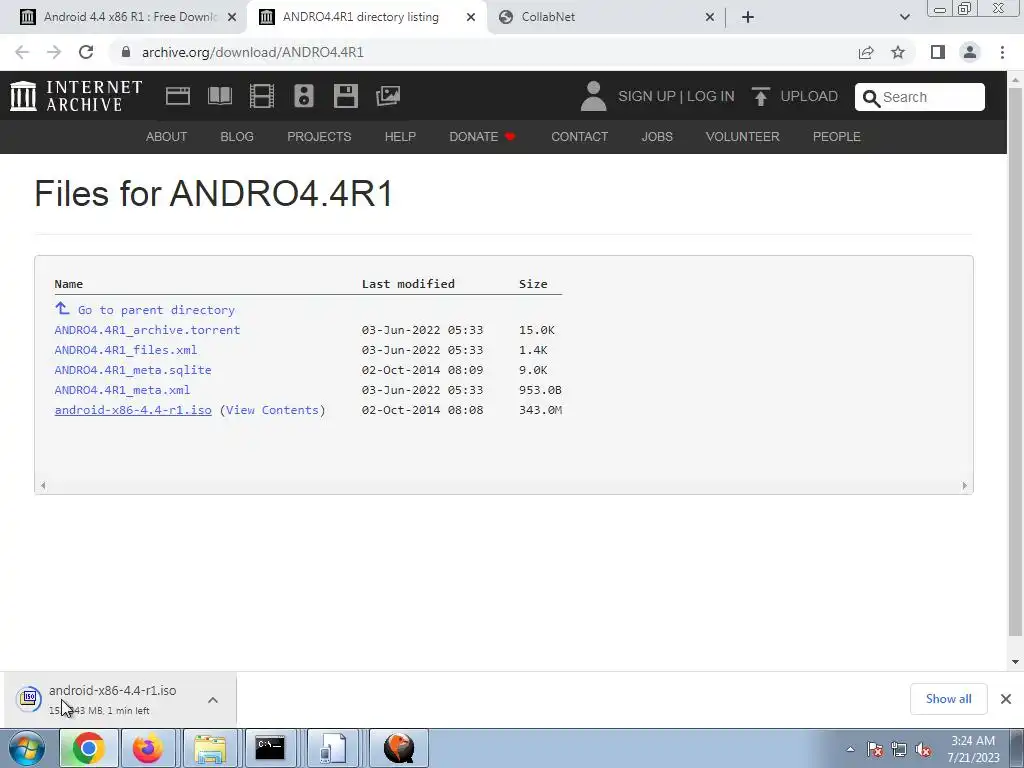This screenshot has height=768, width=1024.
Task: Open the JOBS menu item
Action: coord(657,136)
